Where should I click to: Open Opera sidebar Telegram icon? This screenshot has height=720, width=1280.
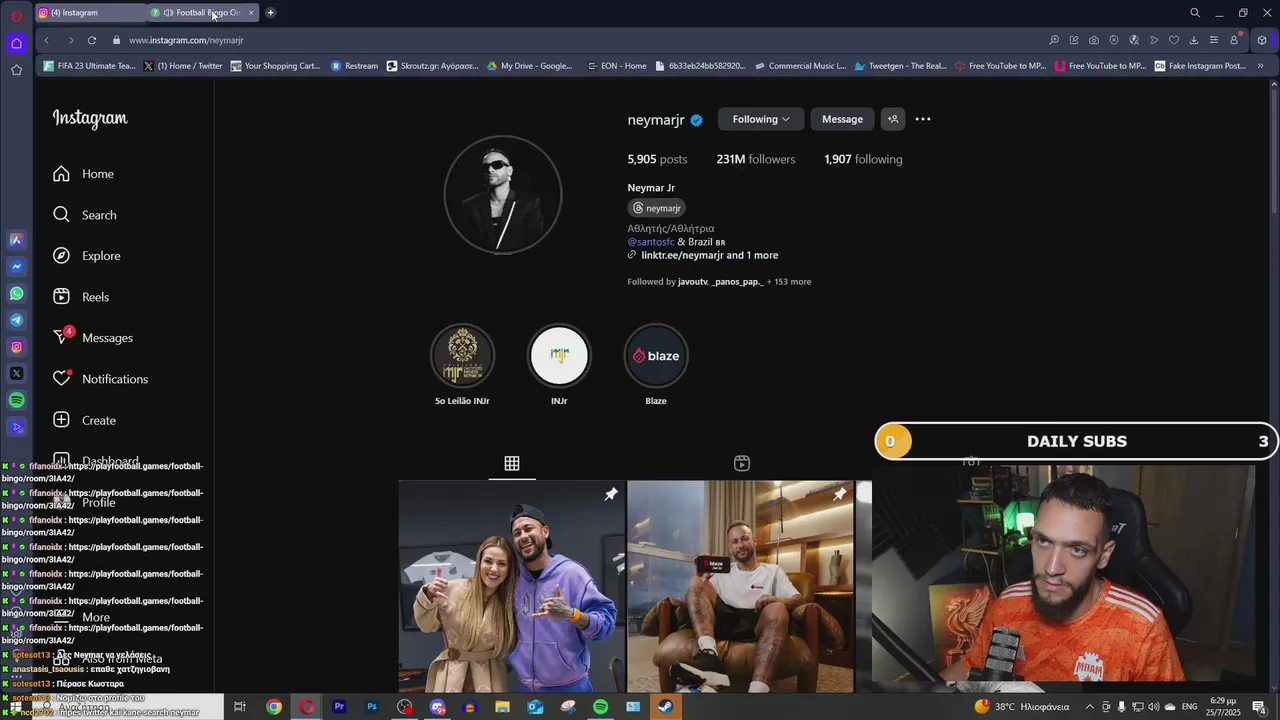point(16,320)
